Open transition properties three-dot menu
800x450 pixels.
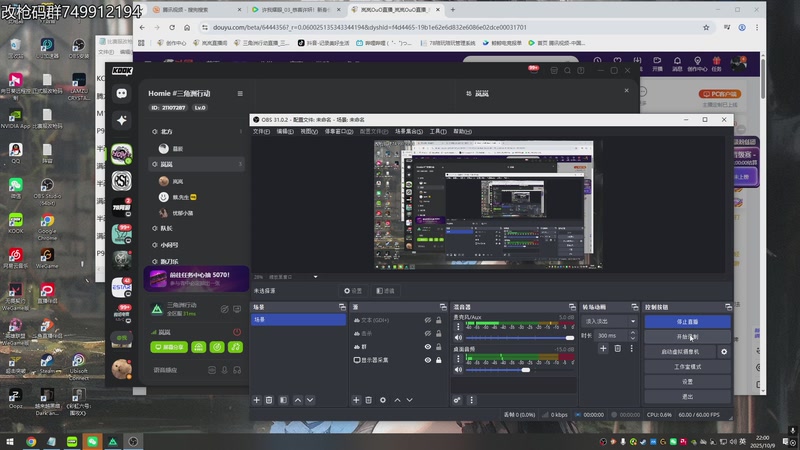point(632,348)
